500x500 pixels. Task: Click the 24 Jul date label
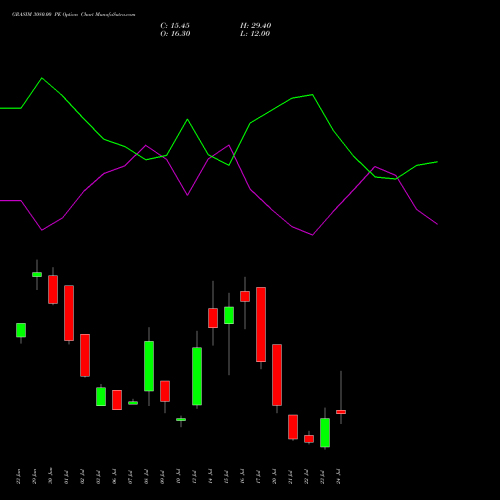pyautogui.click(x=339, y=477)
